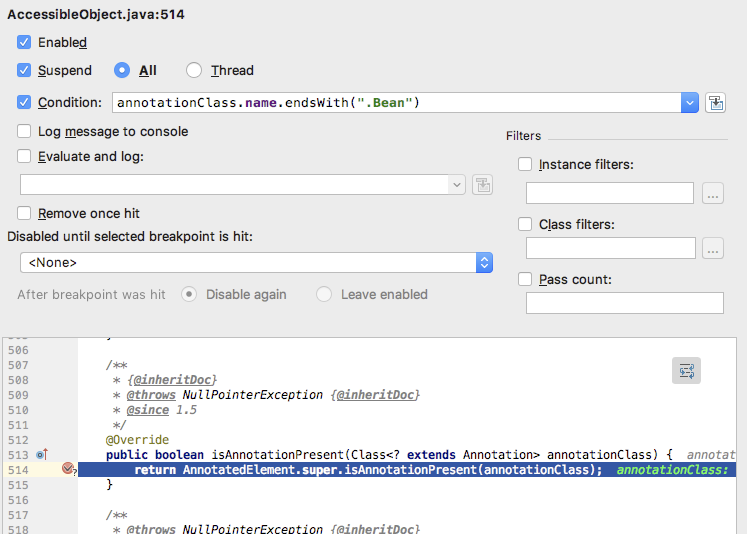The height and width of the screenshot is (534, 747).
Task: Click the line number 514 in the gutter
Action: click(18, 470)
